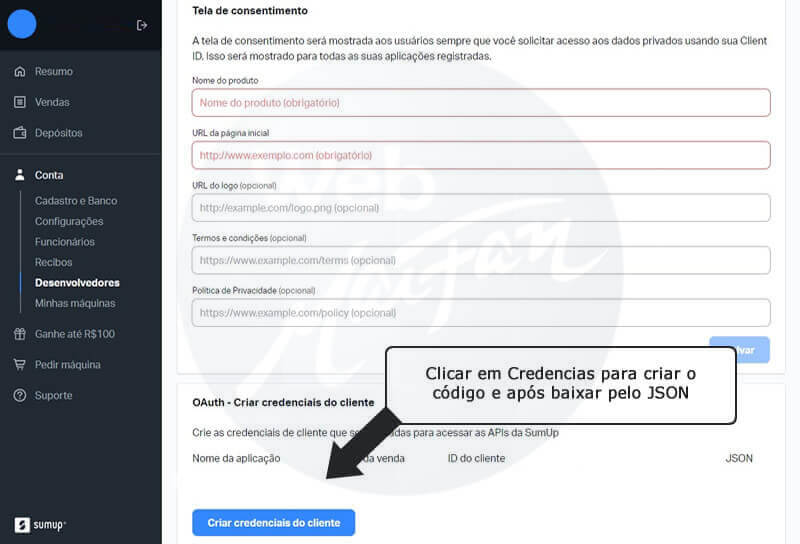Click the logout icon in sidebar header
Screen dimensions: 800x544
tap(142, 25)
